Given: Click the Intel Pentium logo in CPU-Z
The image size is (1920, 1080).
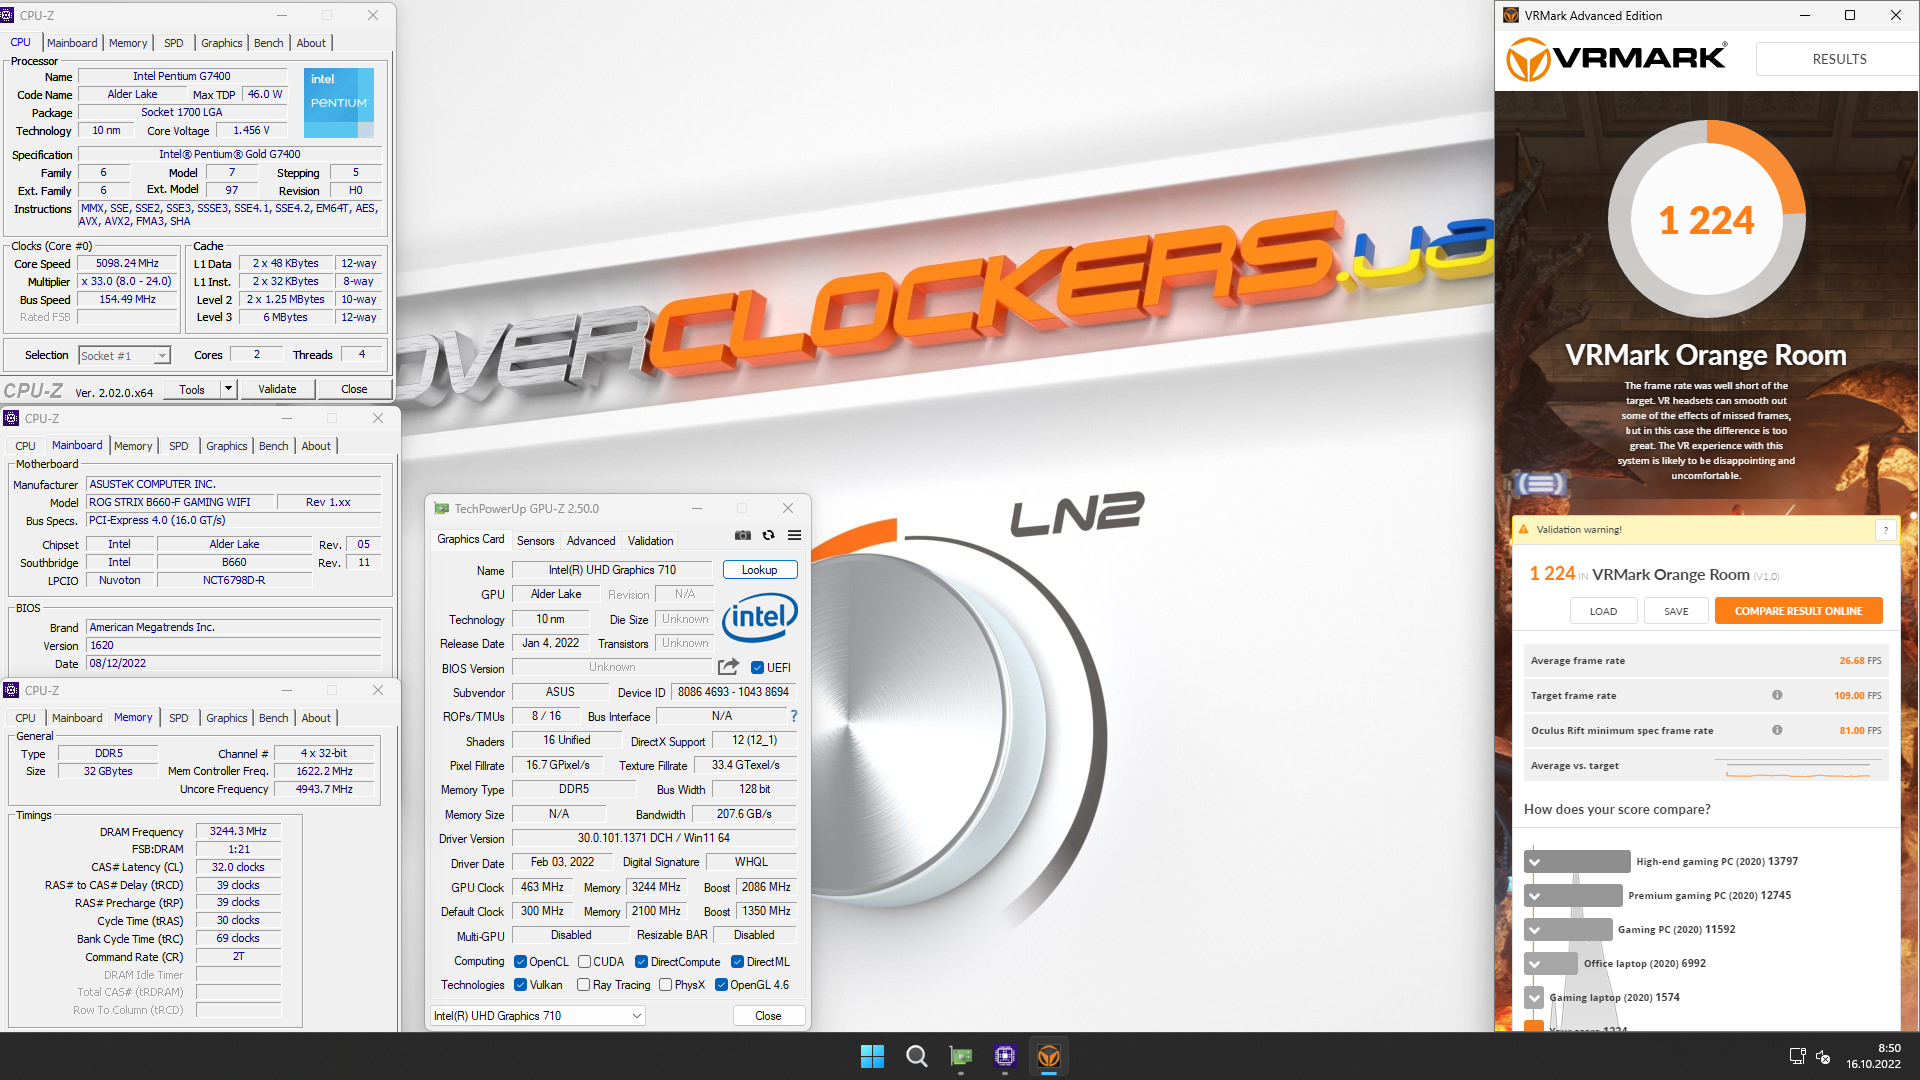Looking at the screenshot, I should (339, 102).
